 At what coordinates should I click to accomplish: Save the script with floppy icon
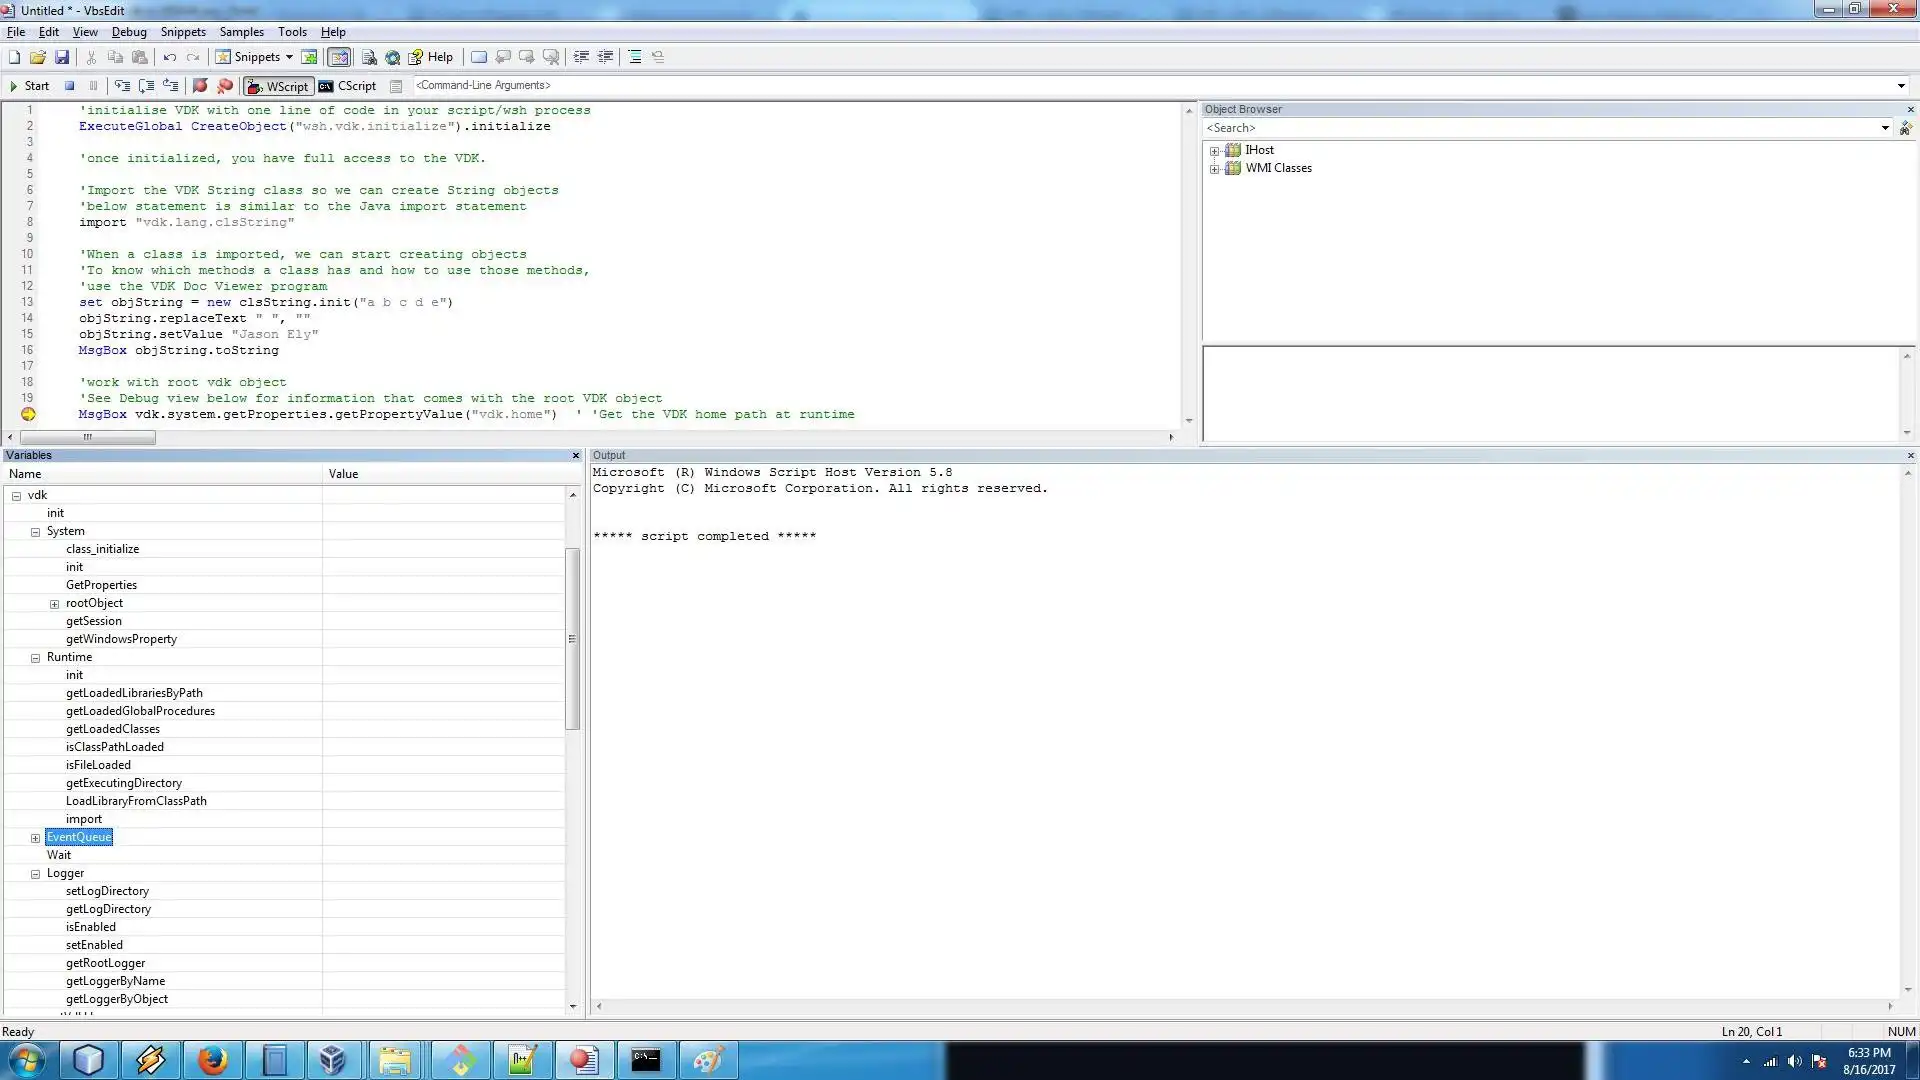pyautogui.click(x=62, y=57)
